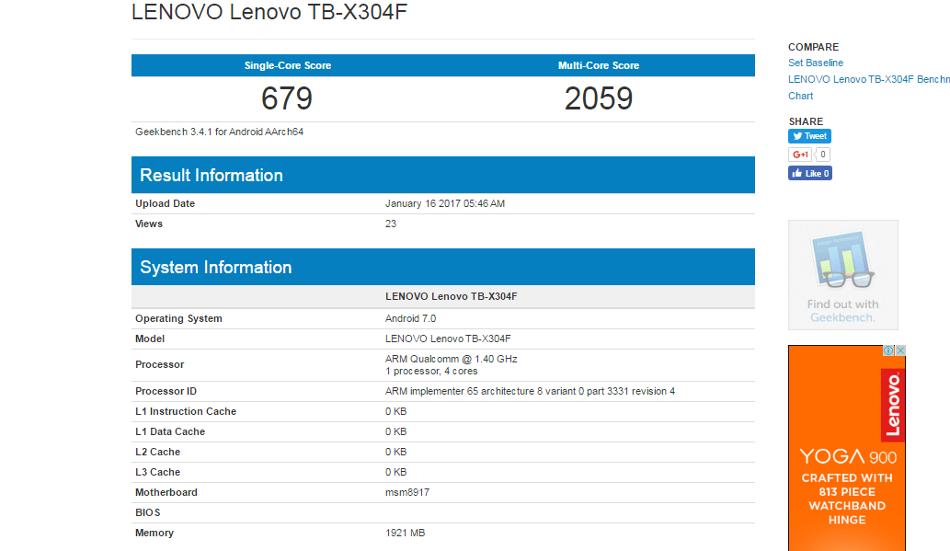Open the LENOVO TB-X304F Benchmark Chart link
This screenshot has height=551, width=950.
868,80
